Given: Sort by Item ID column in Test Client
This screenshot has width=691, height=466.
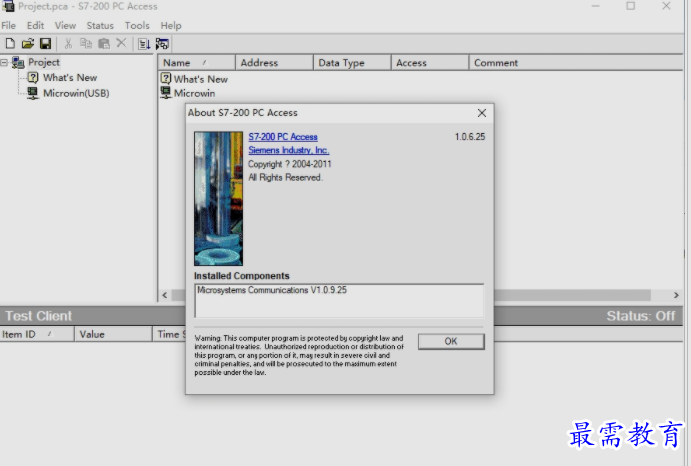Looking at the screenshot, I should [x=37, y=334].
